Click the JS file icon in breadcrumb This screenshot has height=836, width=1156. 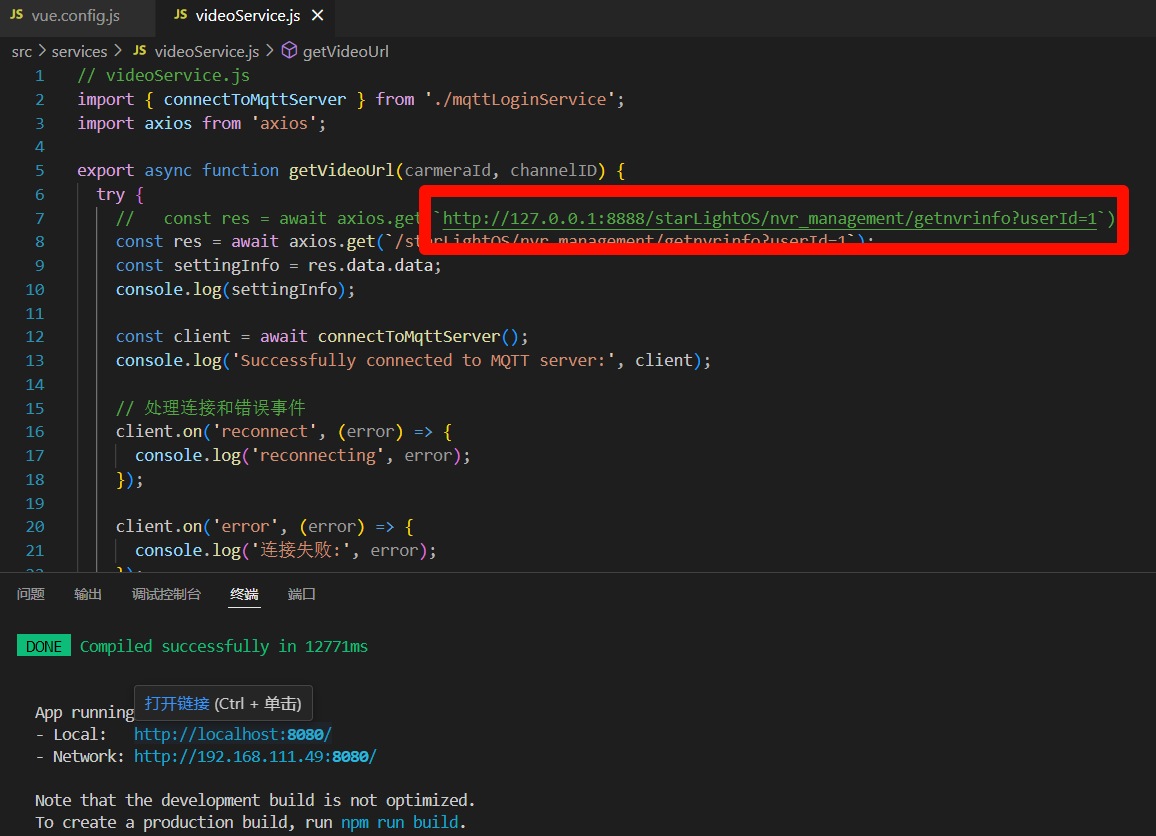pos(140,51)
